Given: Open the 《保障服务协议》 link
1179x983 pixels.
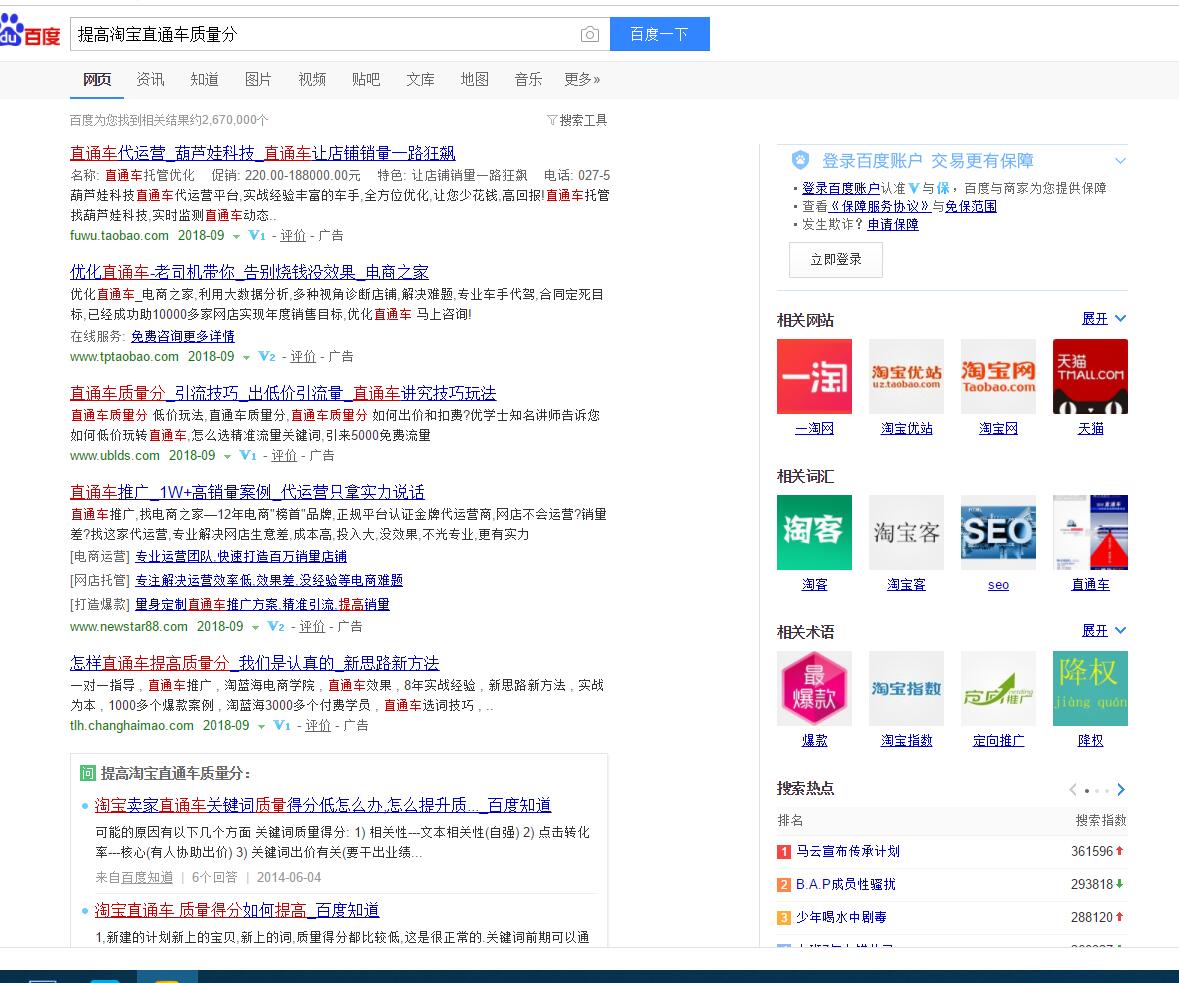Looking at the screenshot, I should (880, 207).
